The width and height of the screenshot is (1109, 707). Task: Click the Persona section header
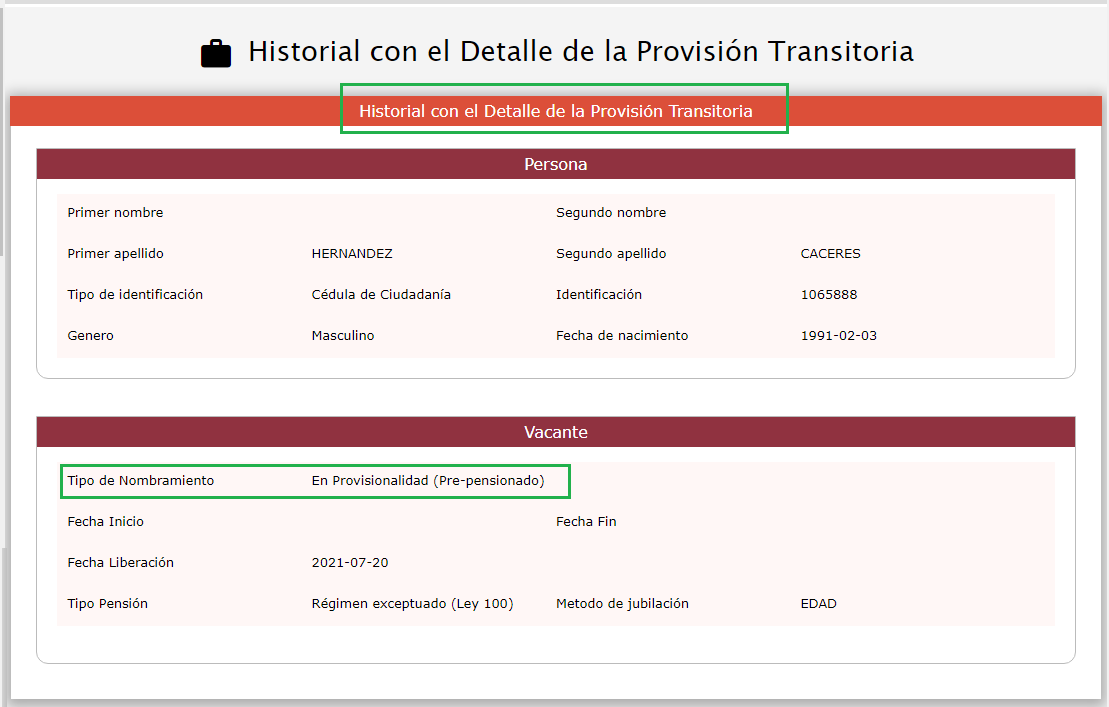pyautogui.click(x=555, y=164)
